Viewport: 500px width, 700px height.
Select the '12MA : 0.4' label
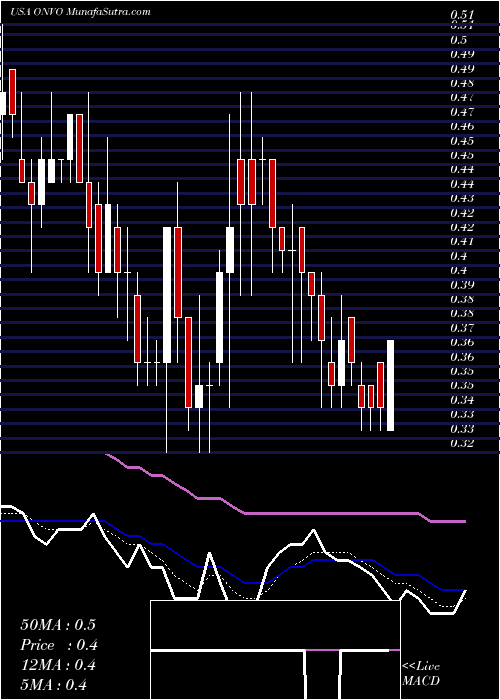[x=58, y=665]
